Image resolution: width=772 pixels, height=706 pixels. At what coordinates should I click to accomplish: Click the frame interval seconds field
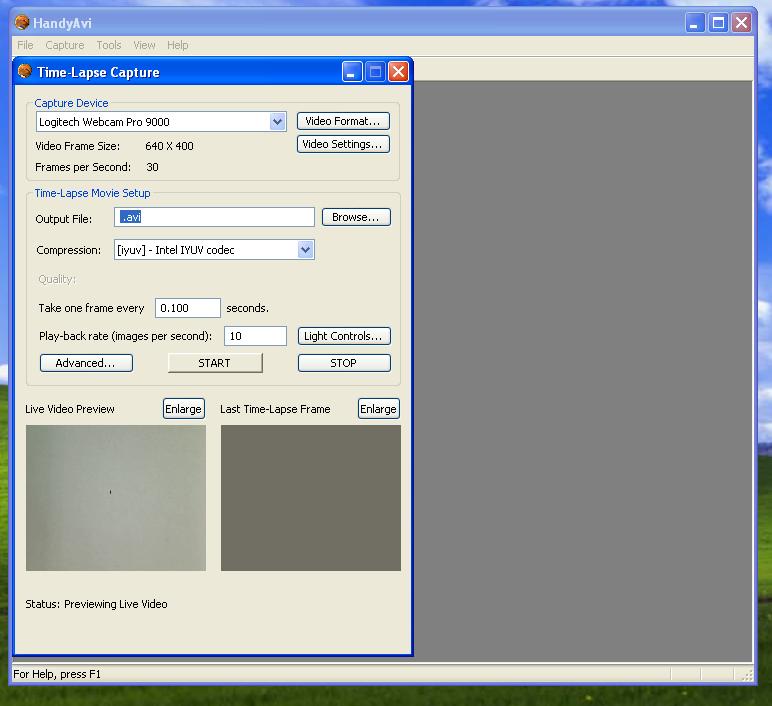pyautogui.click(x=187, y=308)
